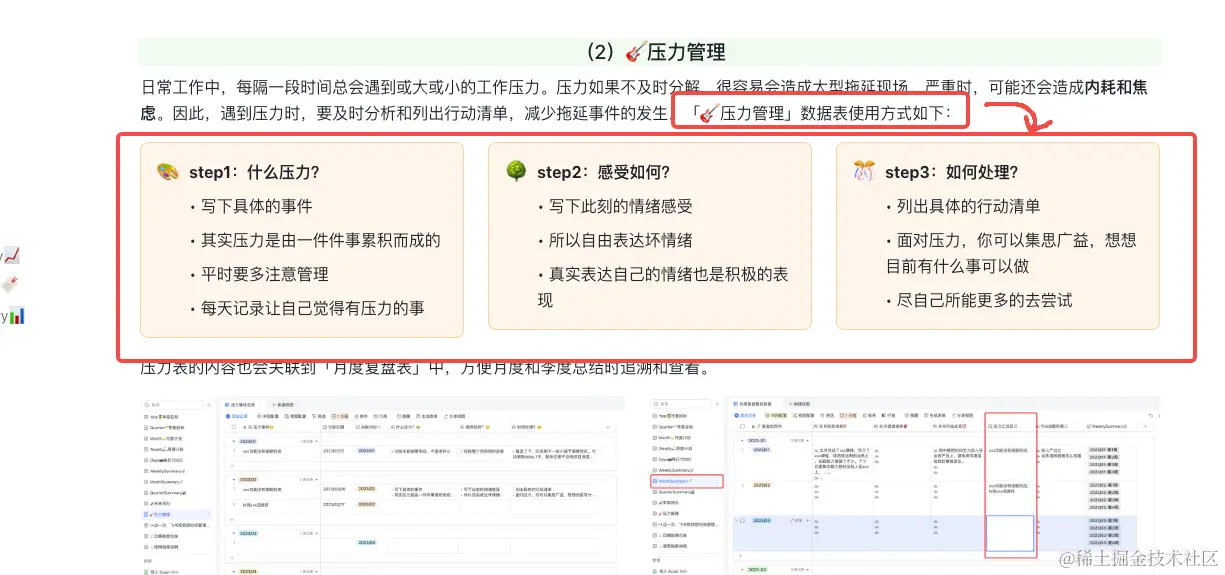
Task: Click the add-row plus below 2023/03 row, right screenshot
Action: coord(740,556)
